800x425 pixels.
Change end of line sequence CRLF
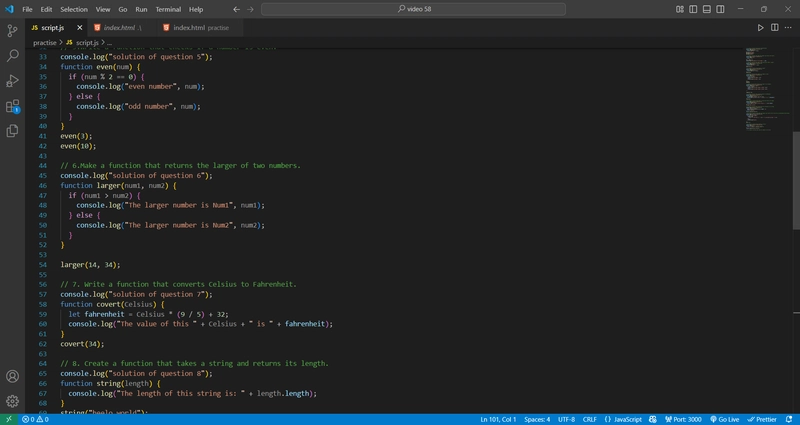coord(589,419)
